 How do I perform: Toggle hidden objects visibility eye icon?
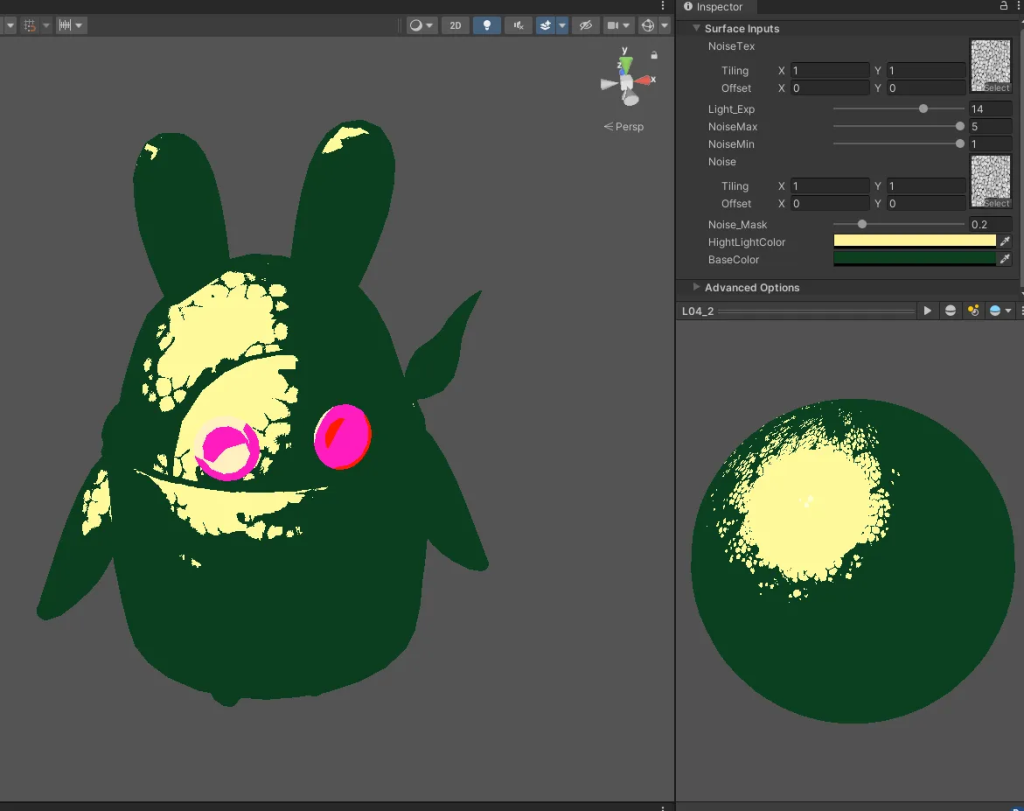pyautogui.click(x=587, y=25)
